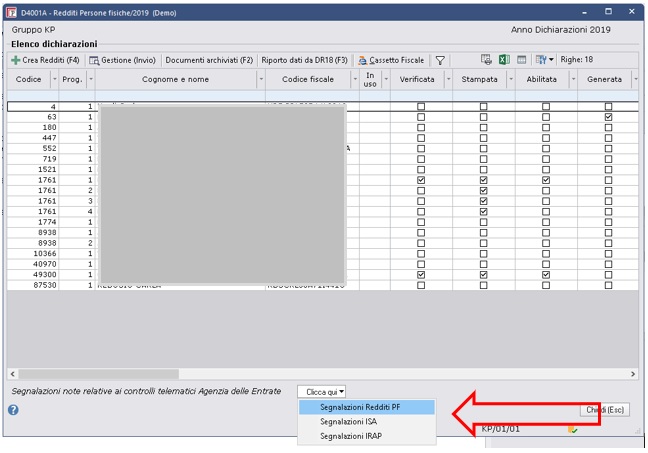
Task: Open the column options icon before Righe
Action: [x=544, y=60]
